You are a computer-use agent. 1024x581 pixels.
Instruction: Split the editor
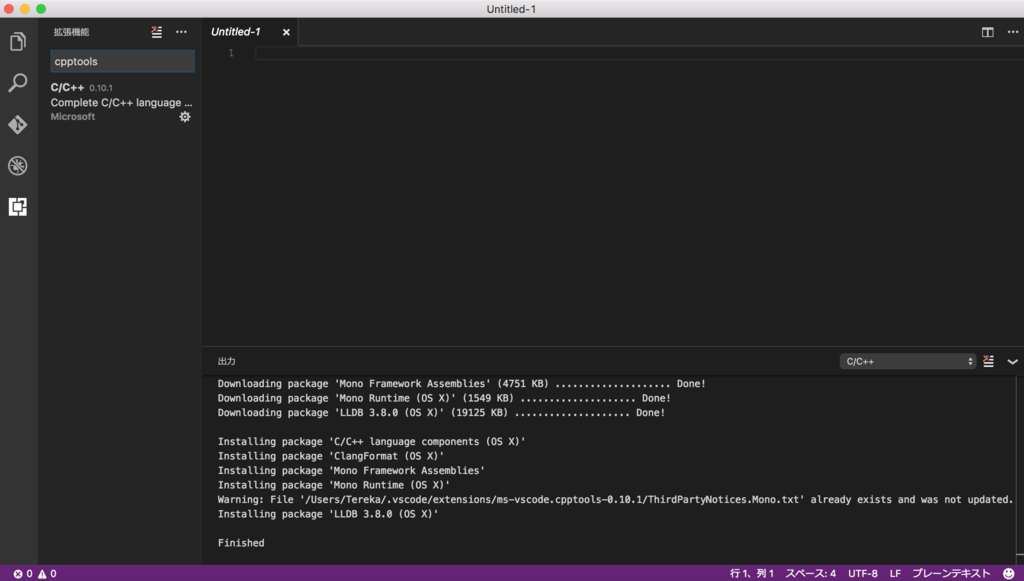[987, 32]
